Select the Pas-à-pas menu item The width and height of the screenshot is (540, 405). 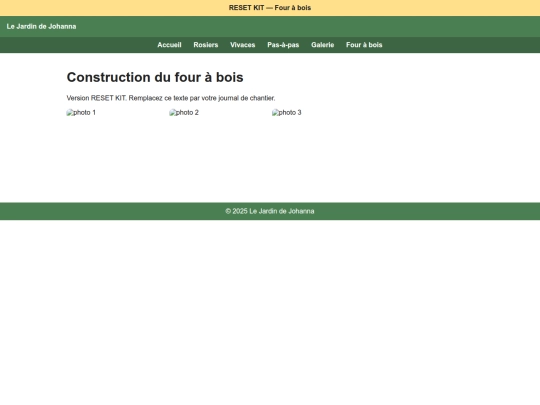click(283, 45)
